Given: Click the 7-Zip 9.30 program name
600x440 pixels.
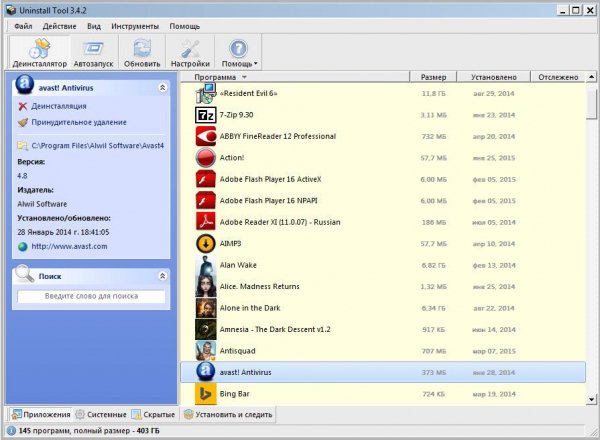Looking at the screenshot, I should 236,115.
